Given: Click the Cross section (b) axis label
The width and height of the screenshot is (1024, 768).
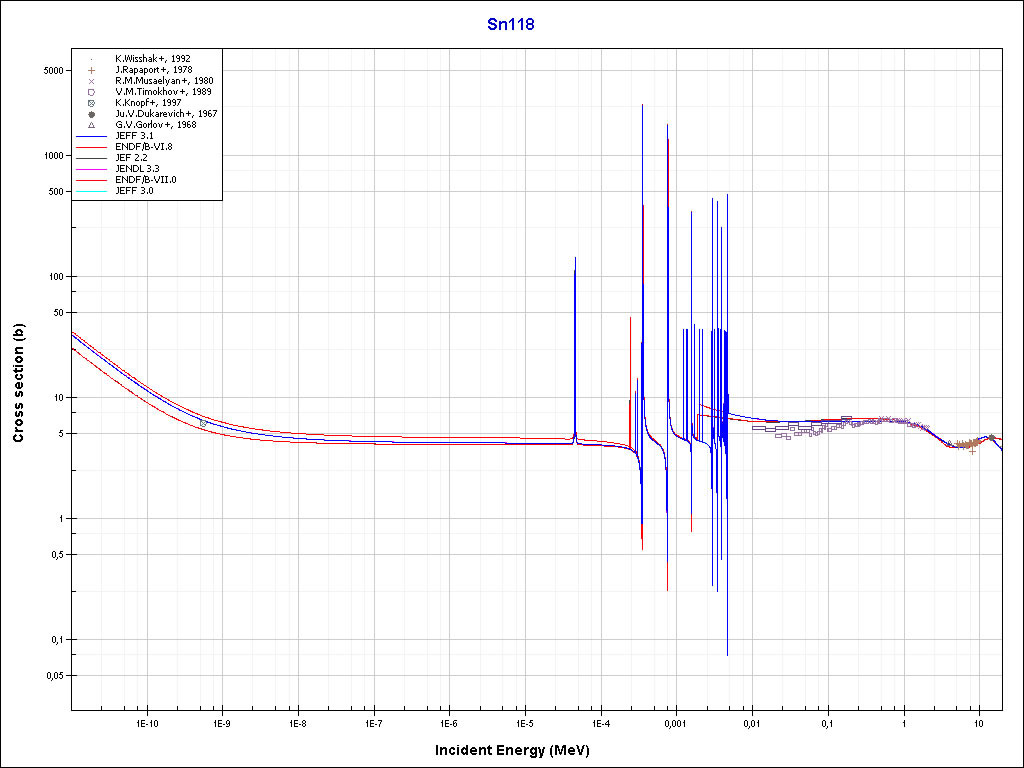Looking at the screenshot, I should [x=18, y=383].
